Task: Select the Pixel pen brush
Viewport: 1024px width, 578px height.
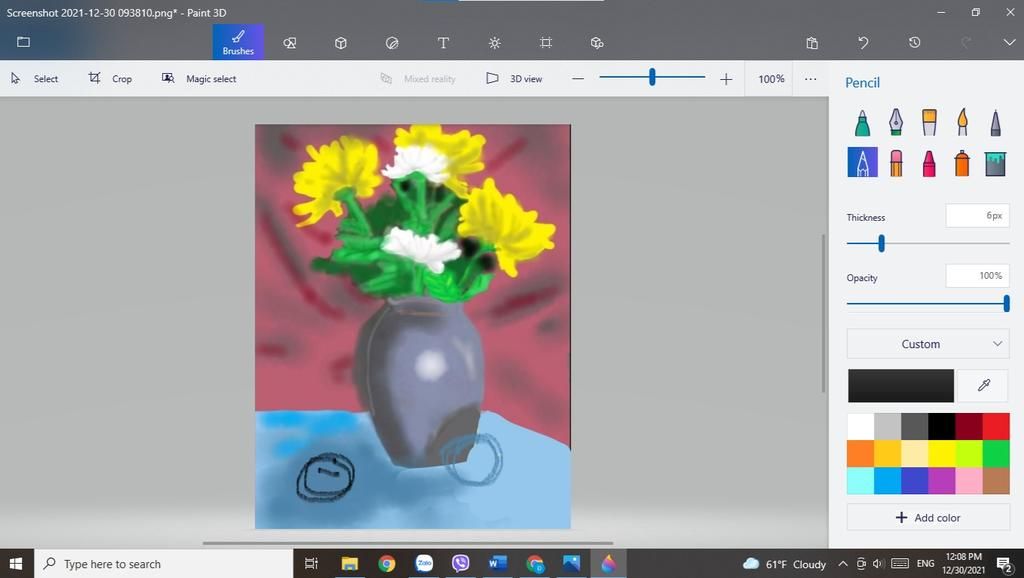Action: pyautogui.click(x=995, y=122)
